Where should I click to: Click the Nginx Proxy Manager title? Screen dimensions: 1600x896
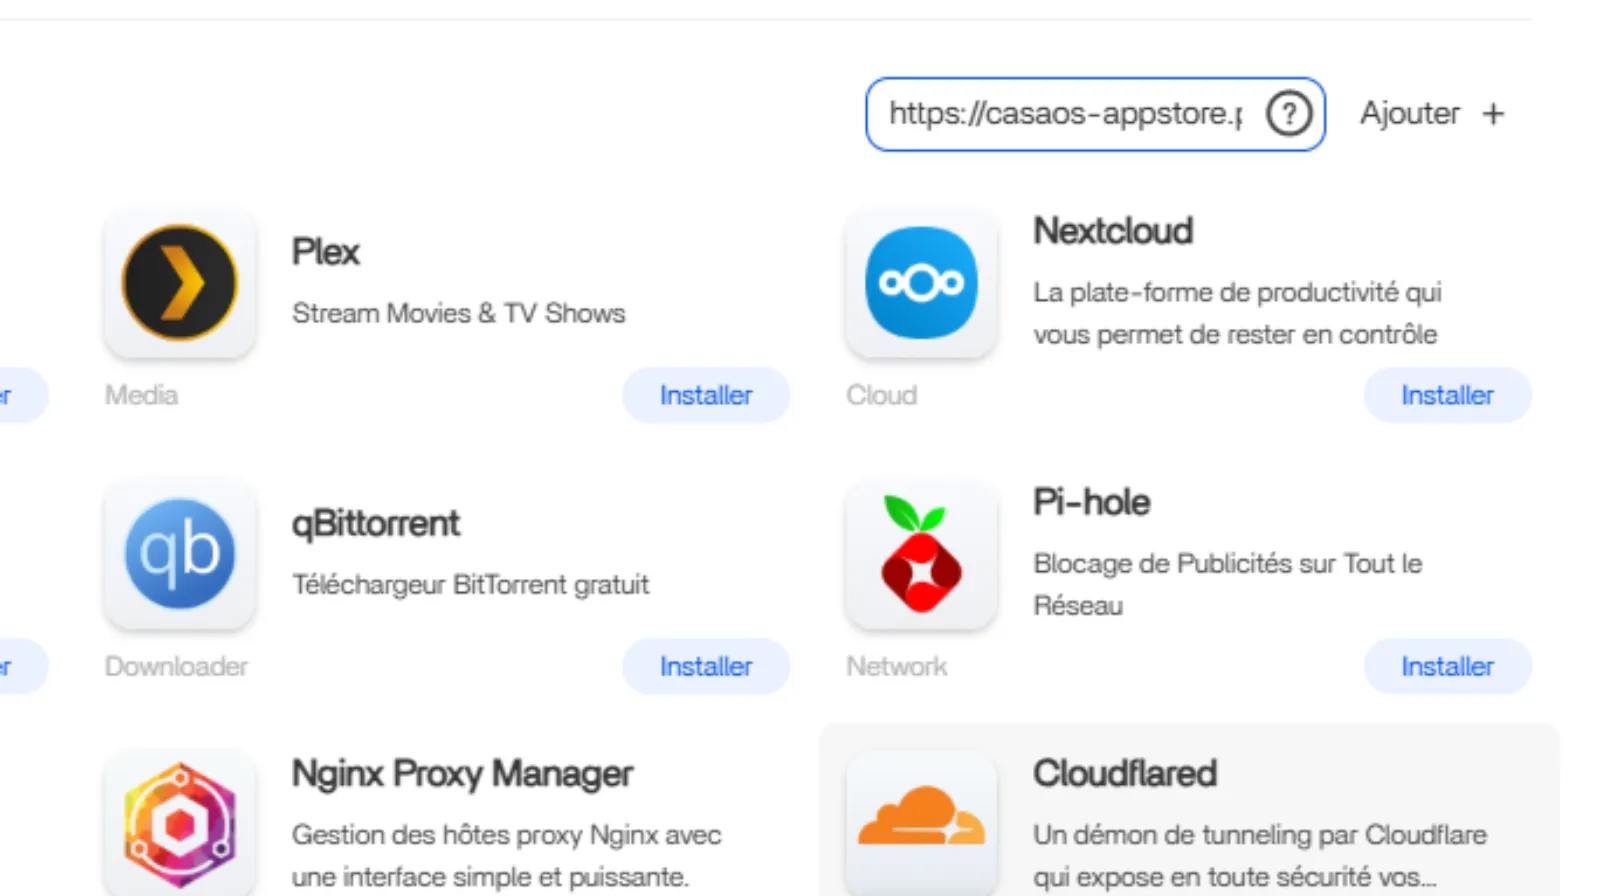tap(462, 773)
